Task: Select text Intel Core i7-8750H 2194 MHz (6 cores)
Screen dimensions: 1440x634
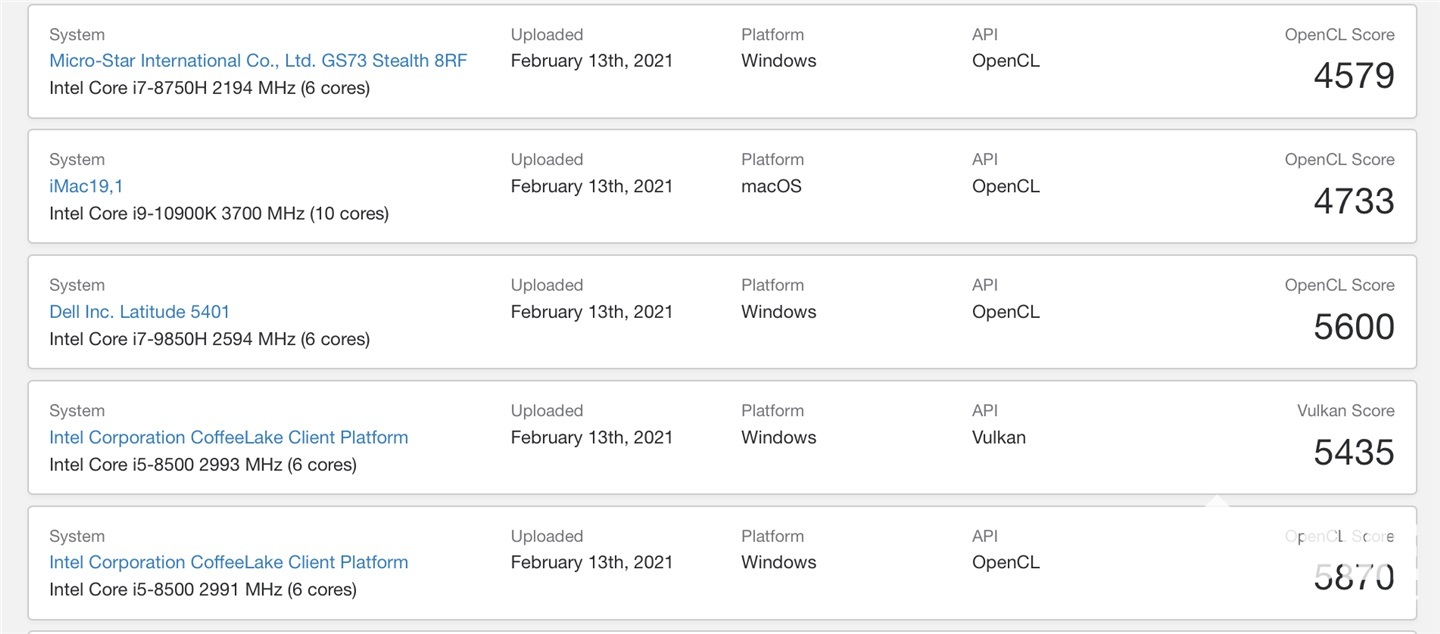Action: point(209,88)
